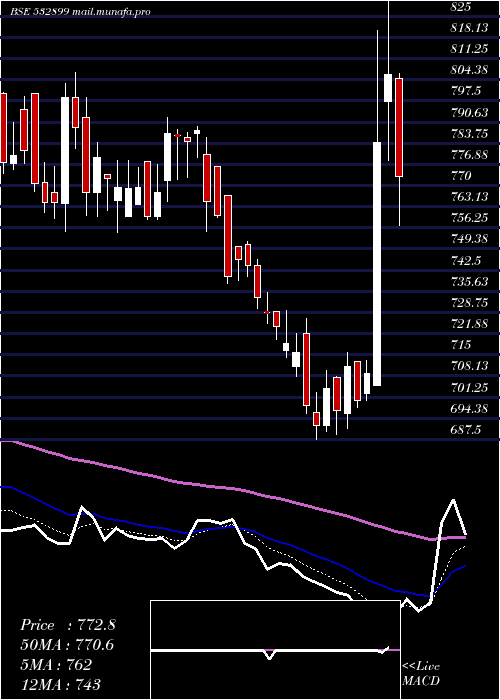Select the 763.13 price axis label
This screenshot has width=500, height=700.
(x=469, y=197)
